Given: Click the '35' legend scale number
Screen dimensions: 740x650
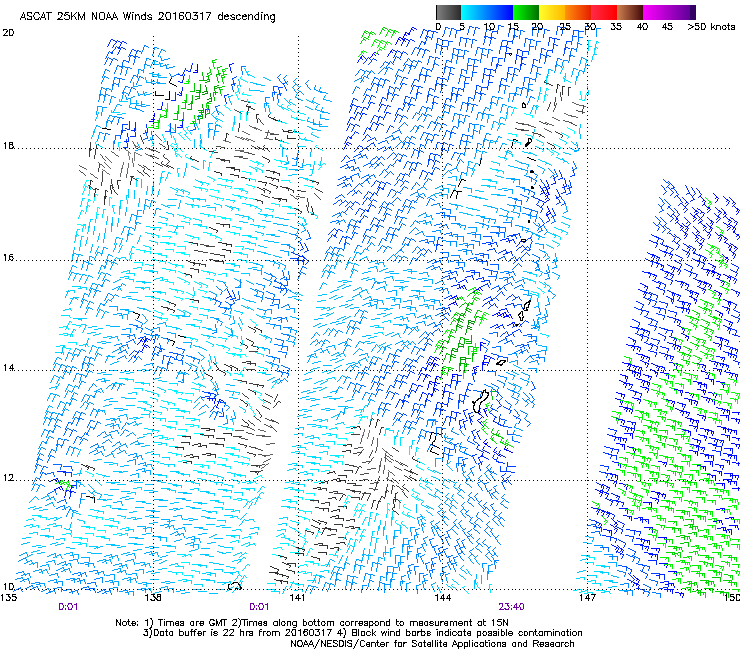Looking at the screenshot, I should pos(616,26).
